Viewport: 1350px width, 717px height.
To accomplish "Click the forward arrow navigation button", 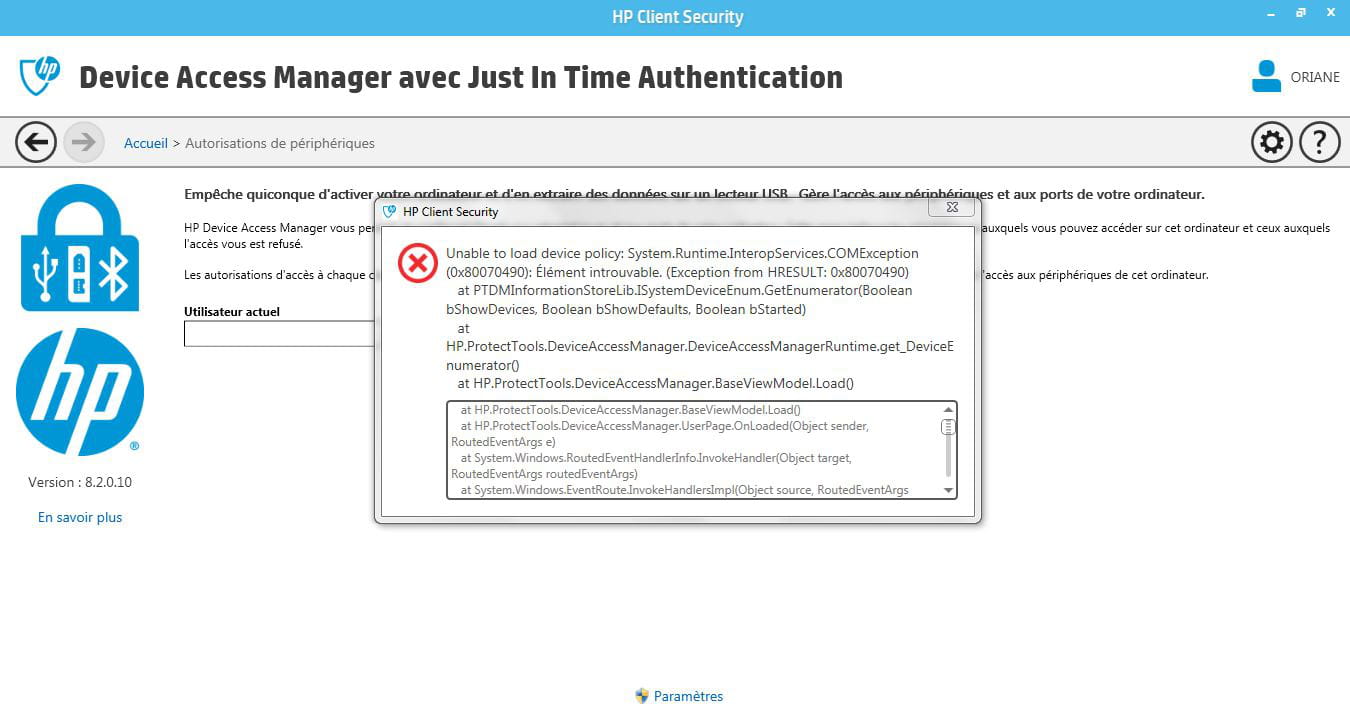I will tap(84, 142).
